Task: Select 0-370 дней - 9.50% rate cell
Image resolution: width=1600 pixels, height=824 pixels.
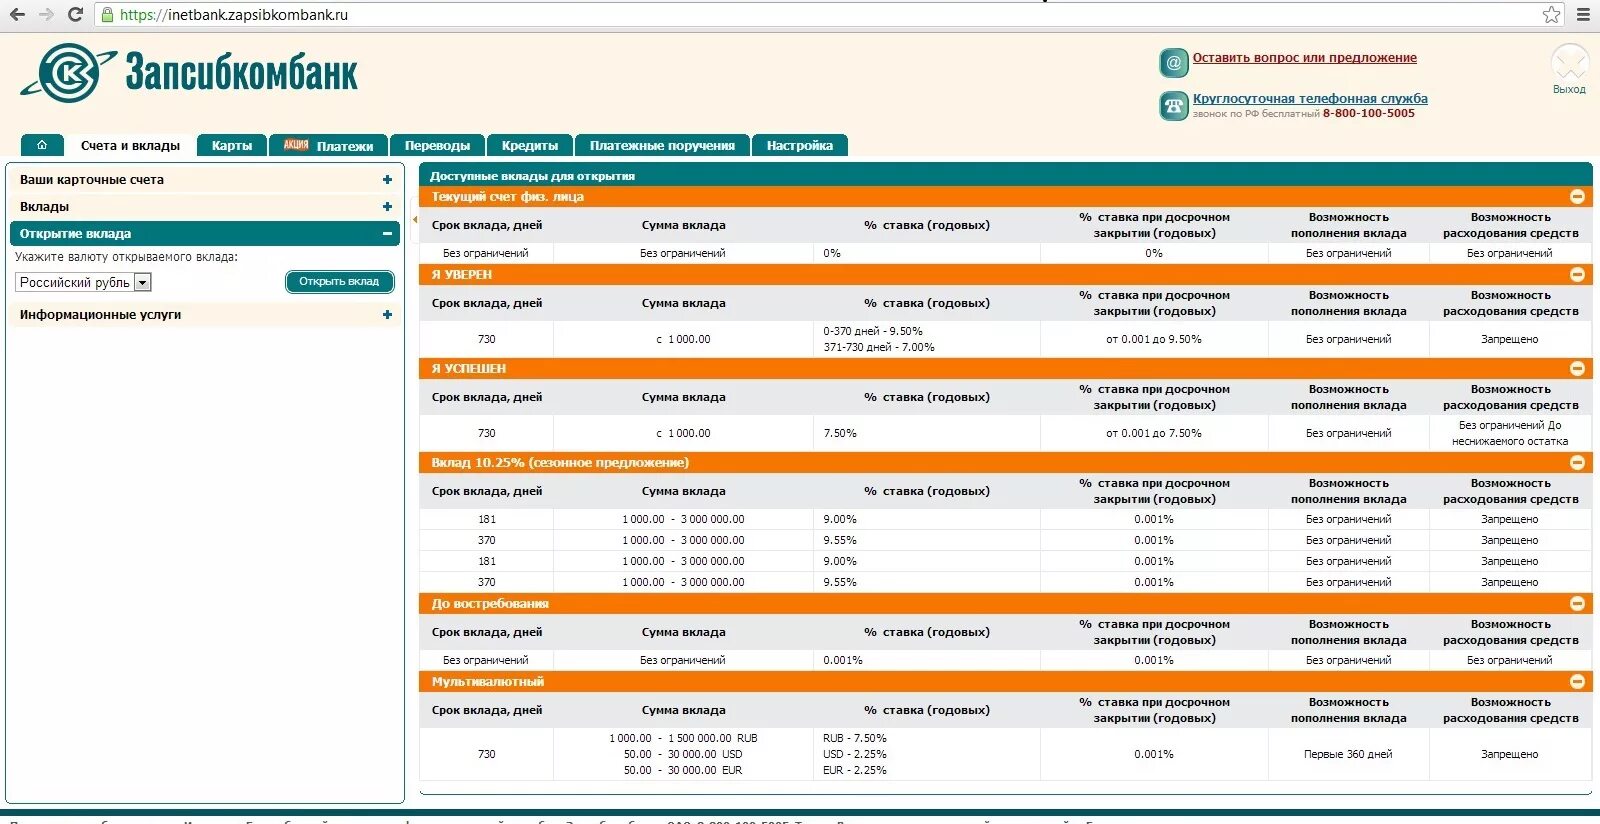Action: tap(873, 332)
